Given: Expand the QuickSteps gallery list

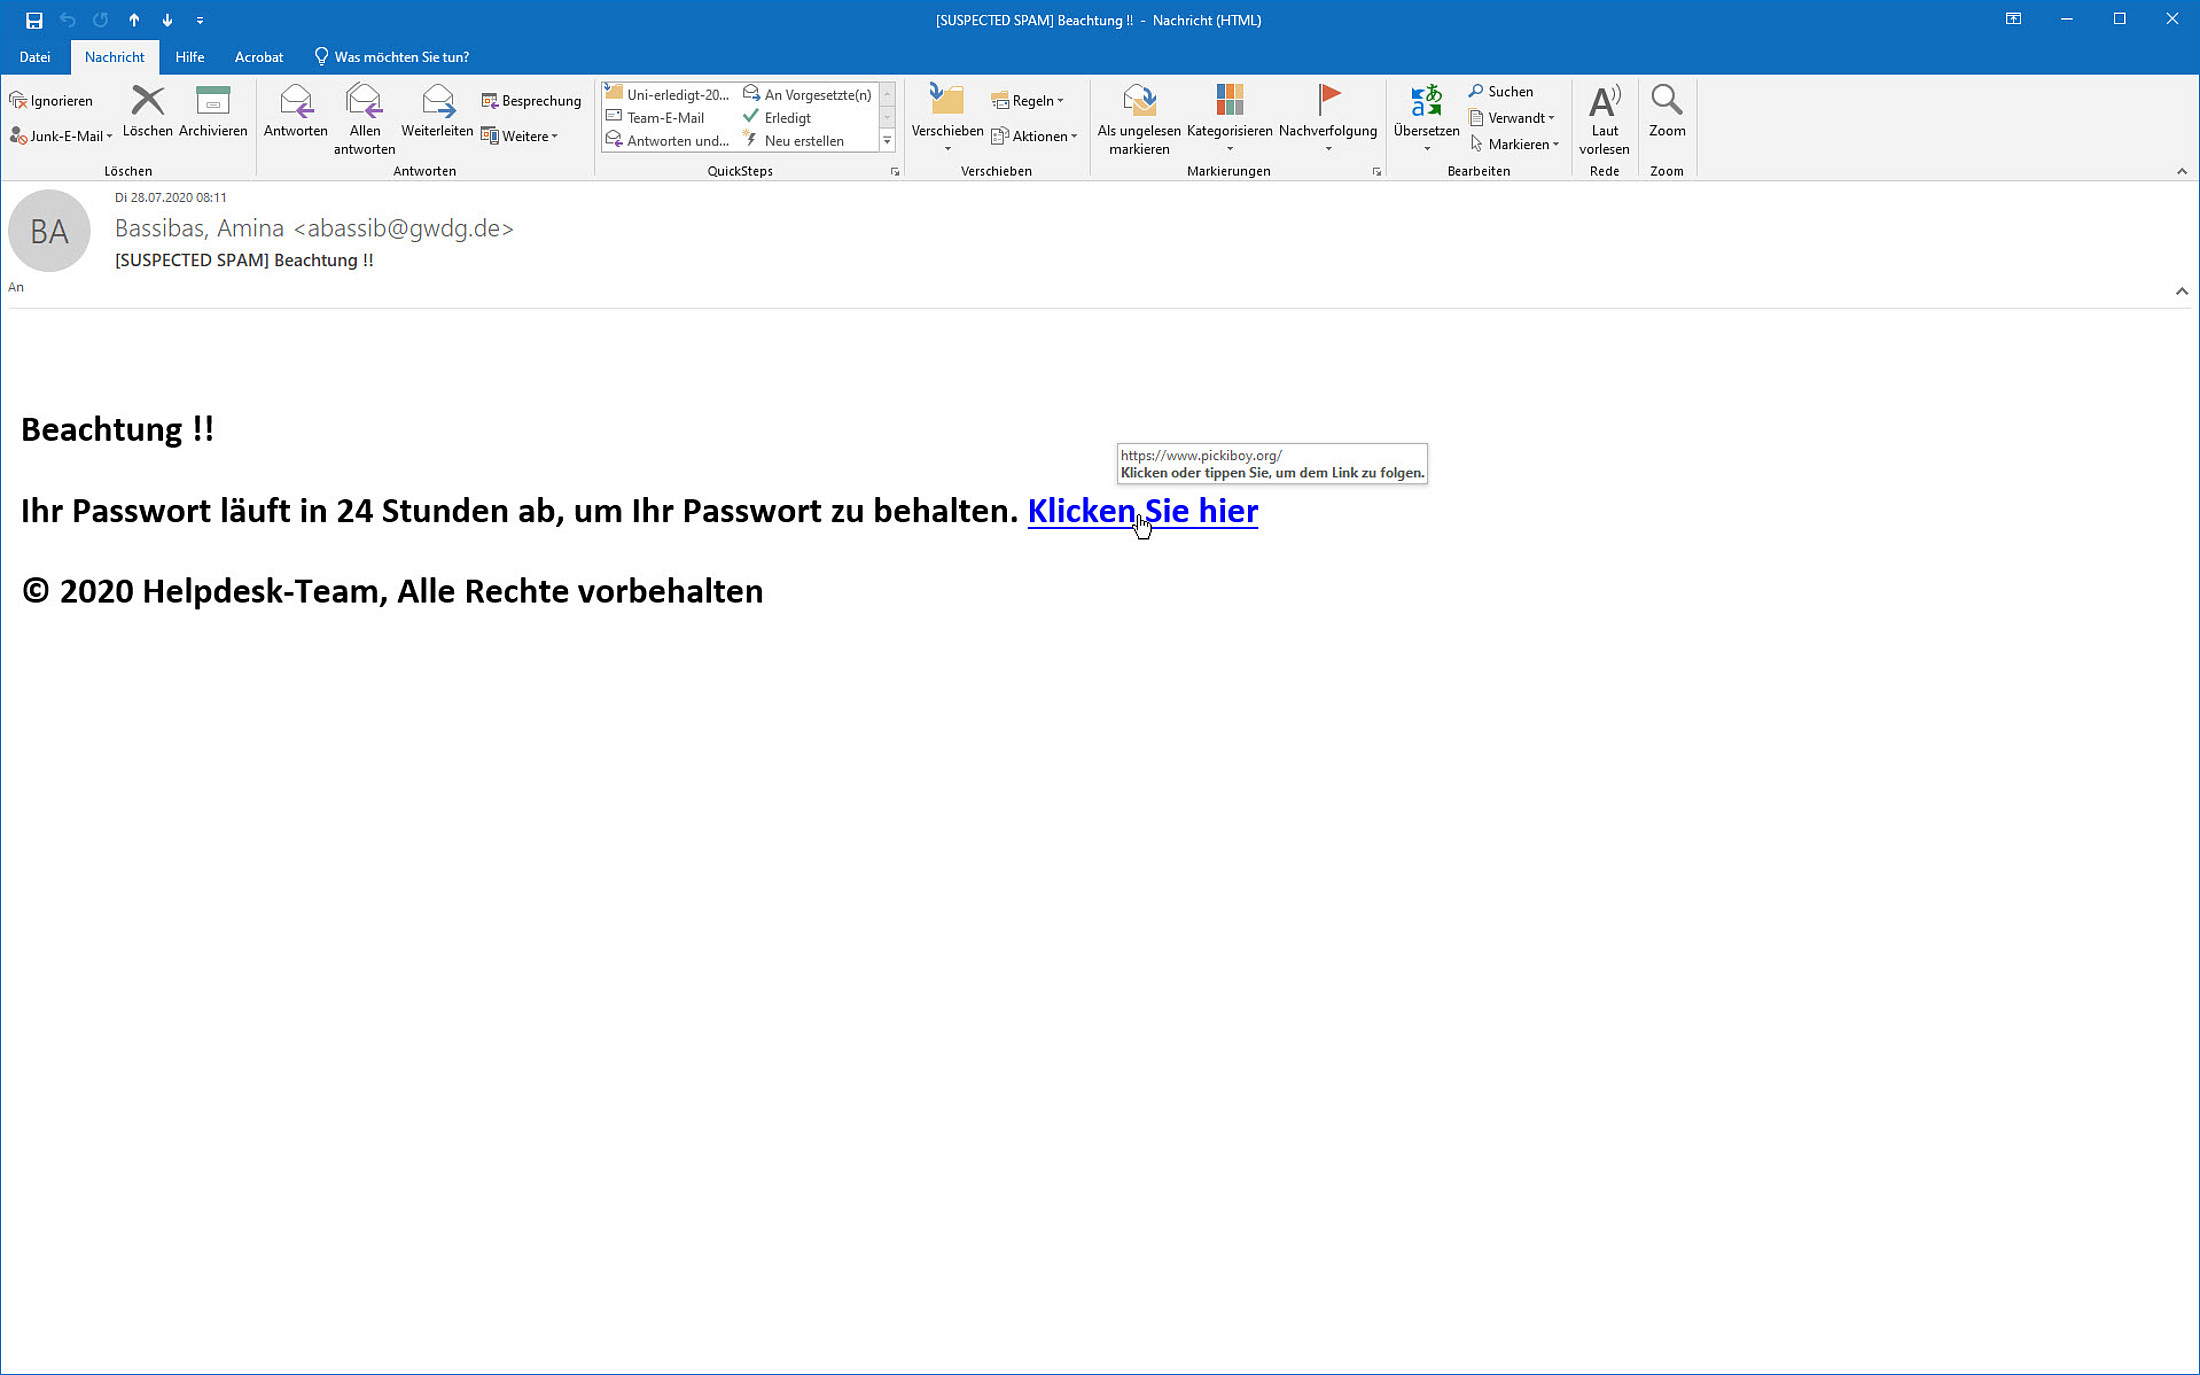Looking at the screenshot, I should tap(887, 141).
